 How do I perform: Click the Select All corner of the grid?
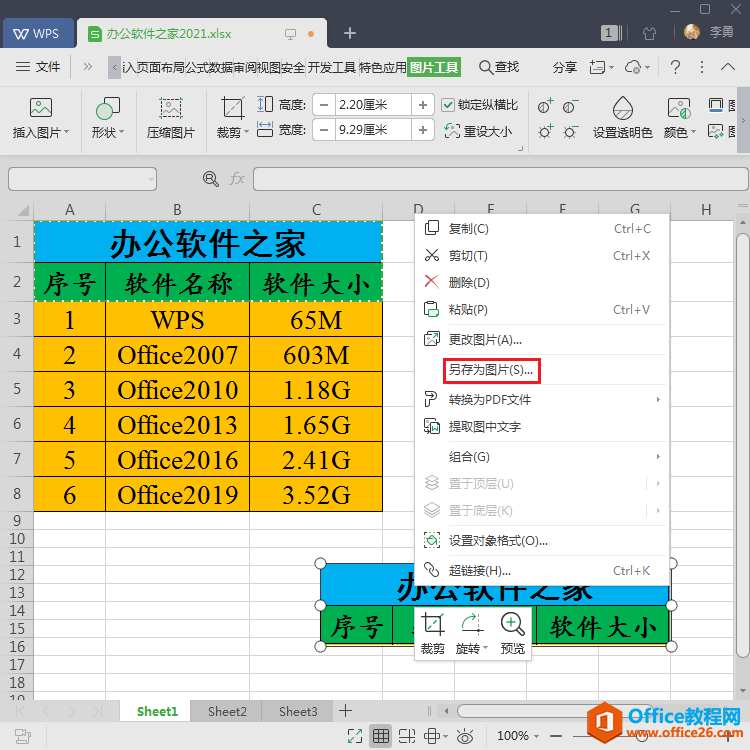pos(22,210)
